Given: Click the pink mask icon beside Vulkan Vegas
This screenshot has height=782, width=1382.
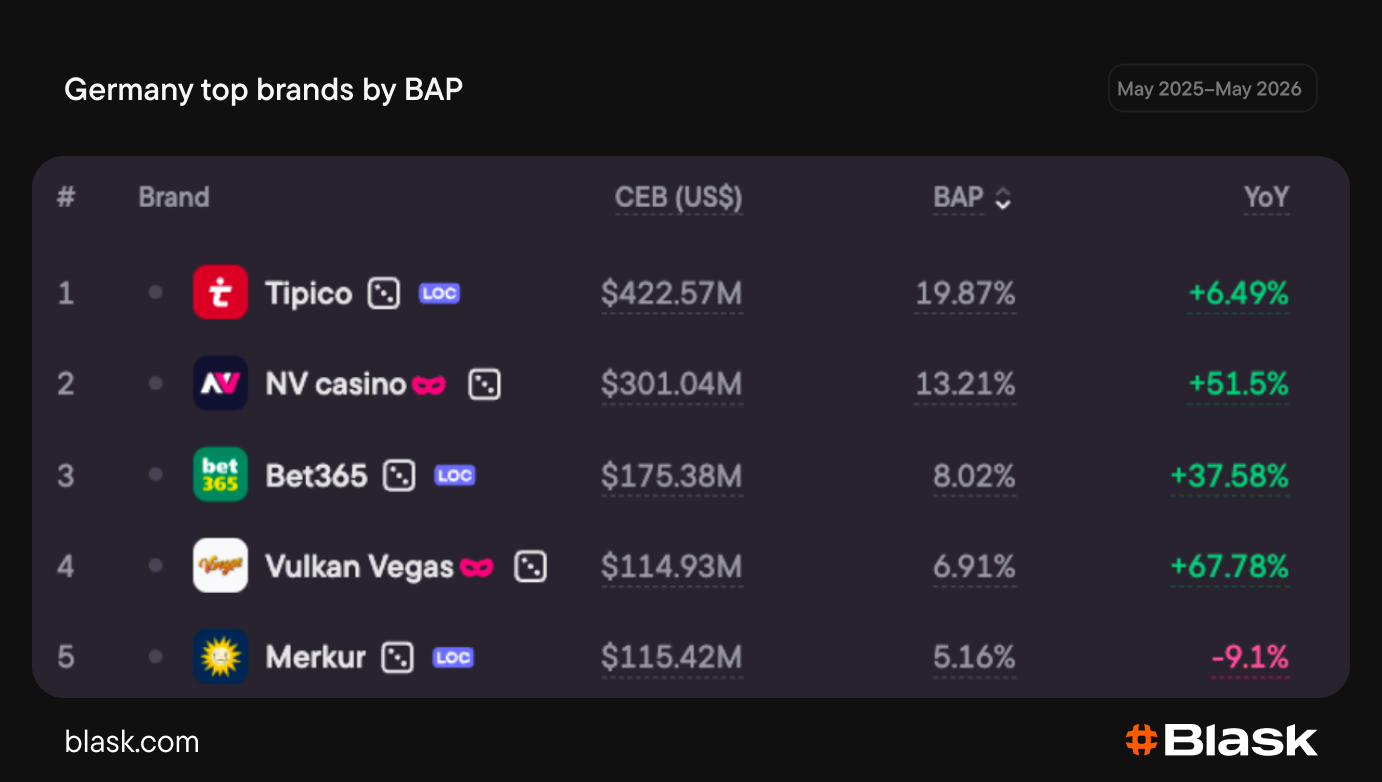Looking at the screenshot, I should click(477, 568).
